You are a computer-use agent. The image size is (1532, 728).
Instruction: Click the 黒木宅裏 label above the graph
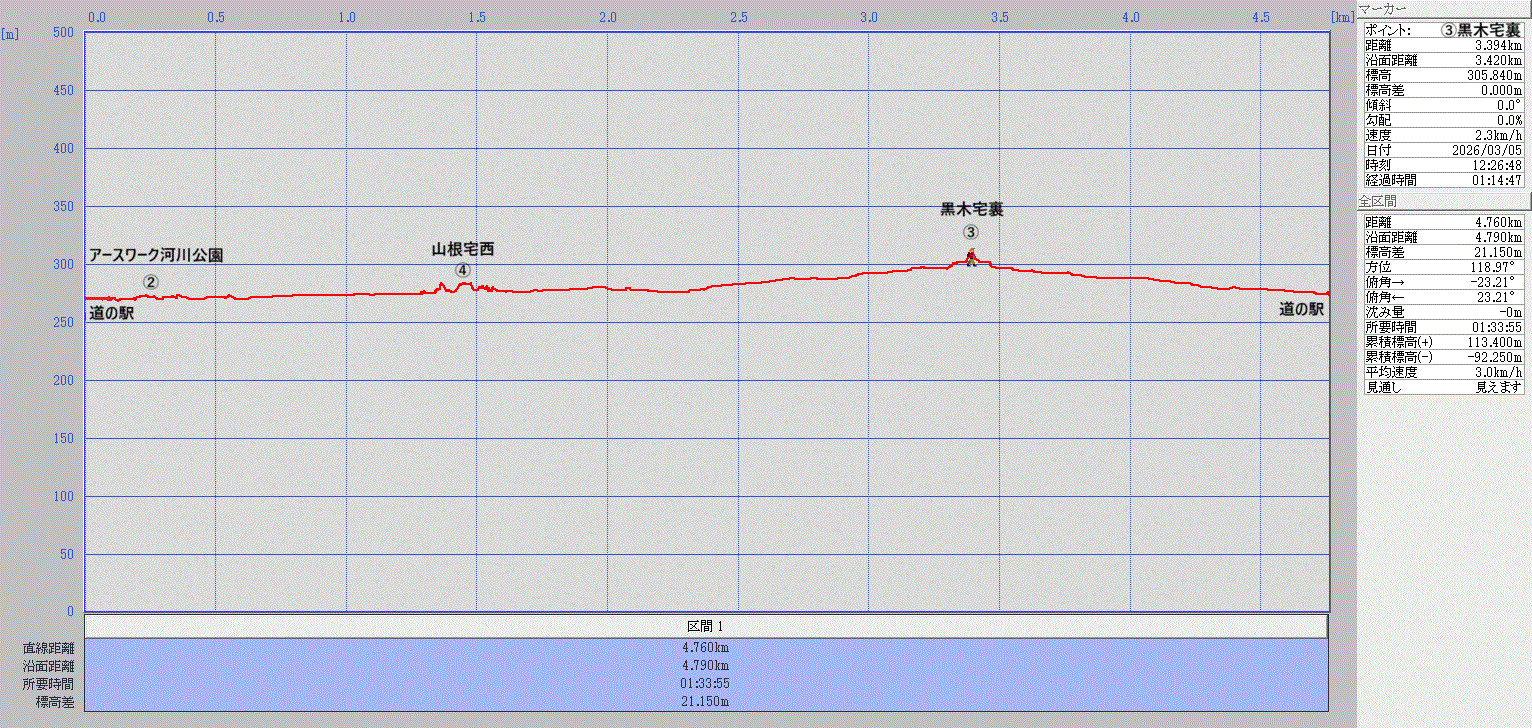coord(971,210)
